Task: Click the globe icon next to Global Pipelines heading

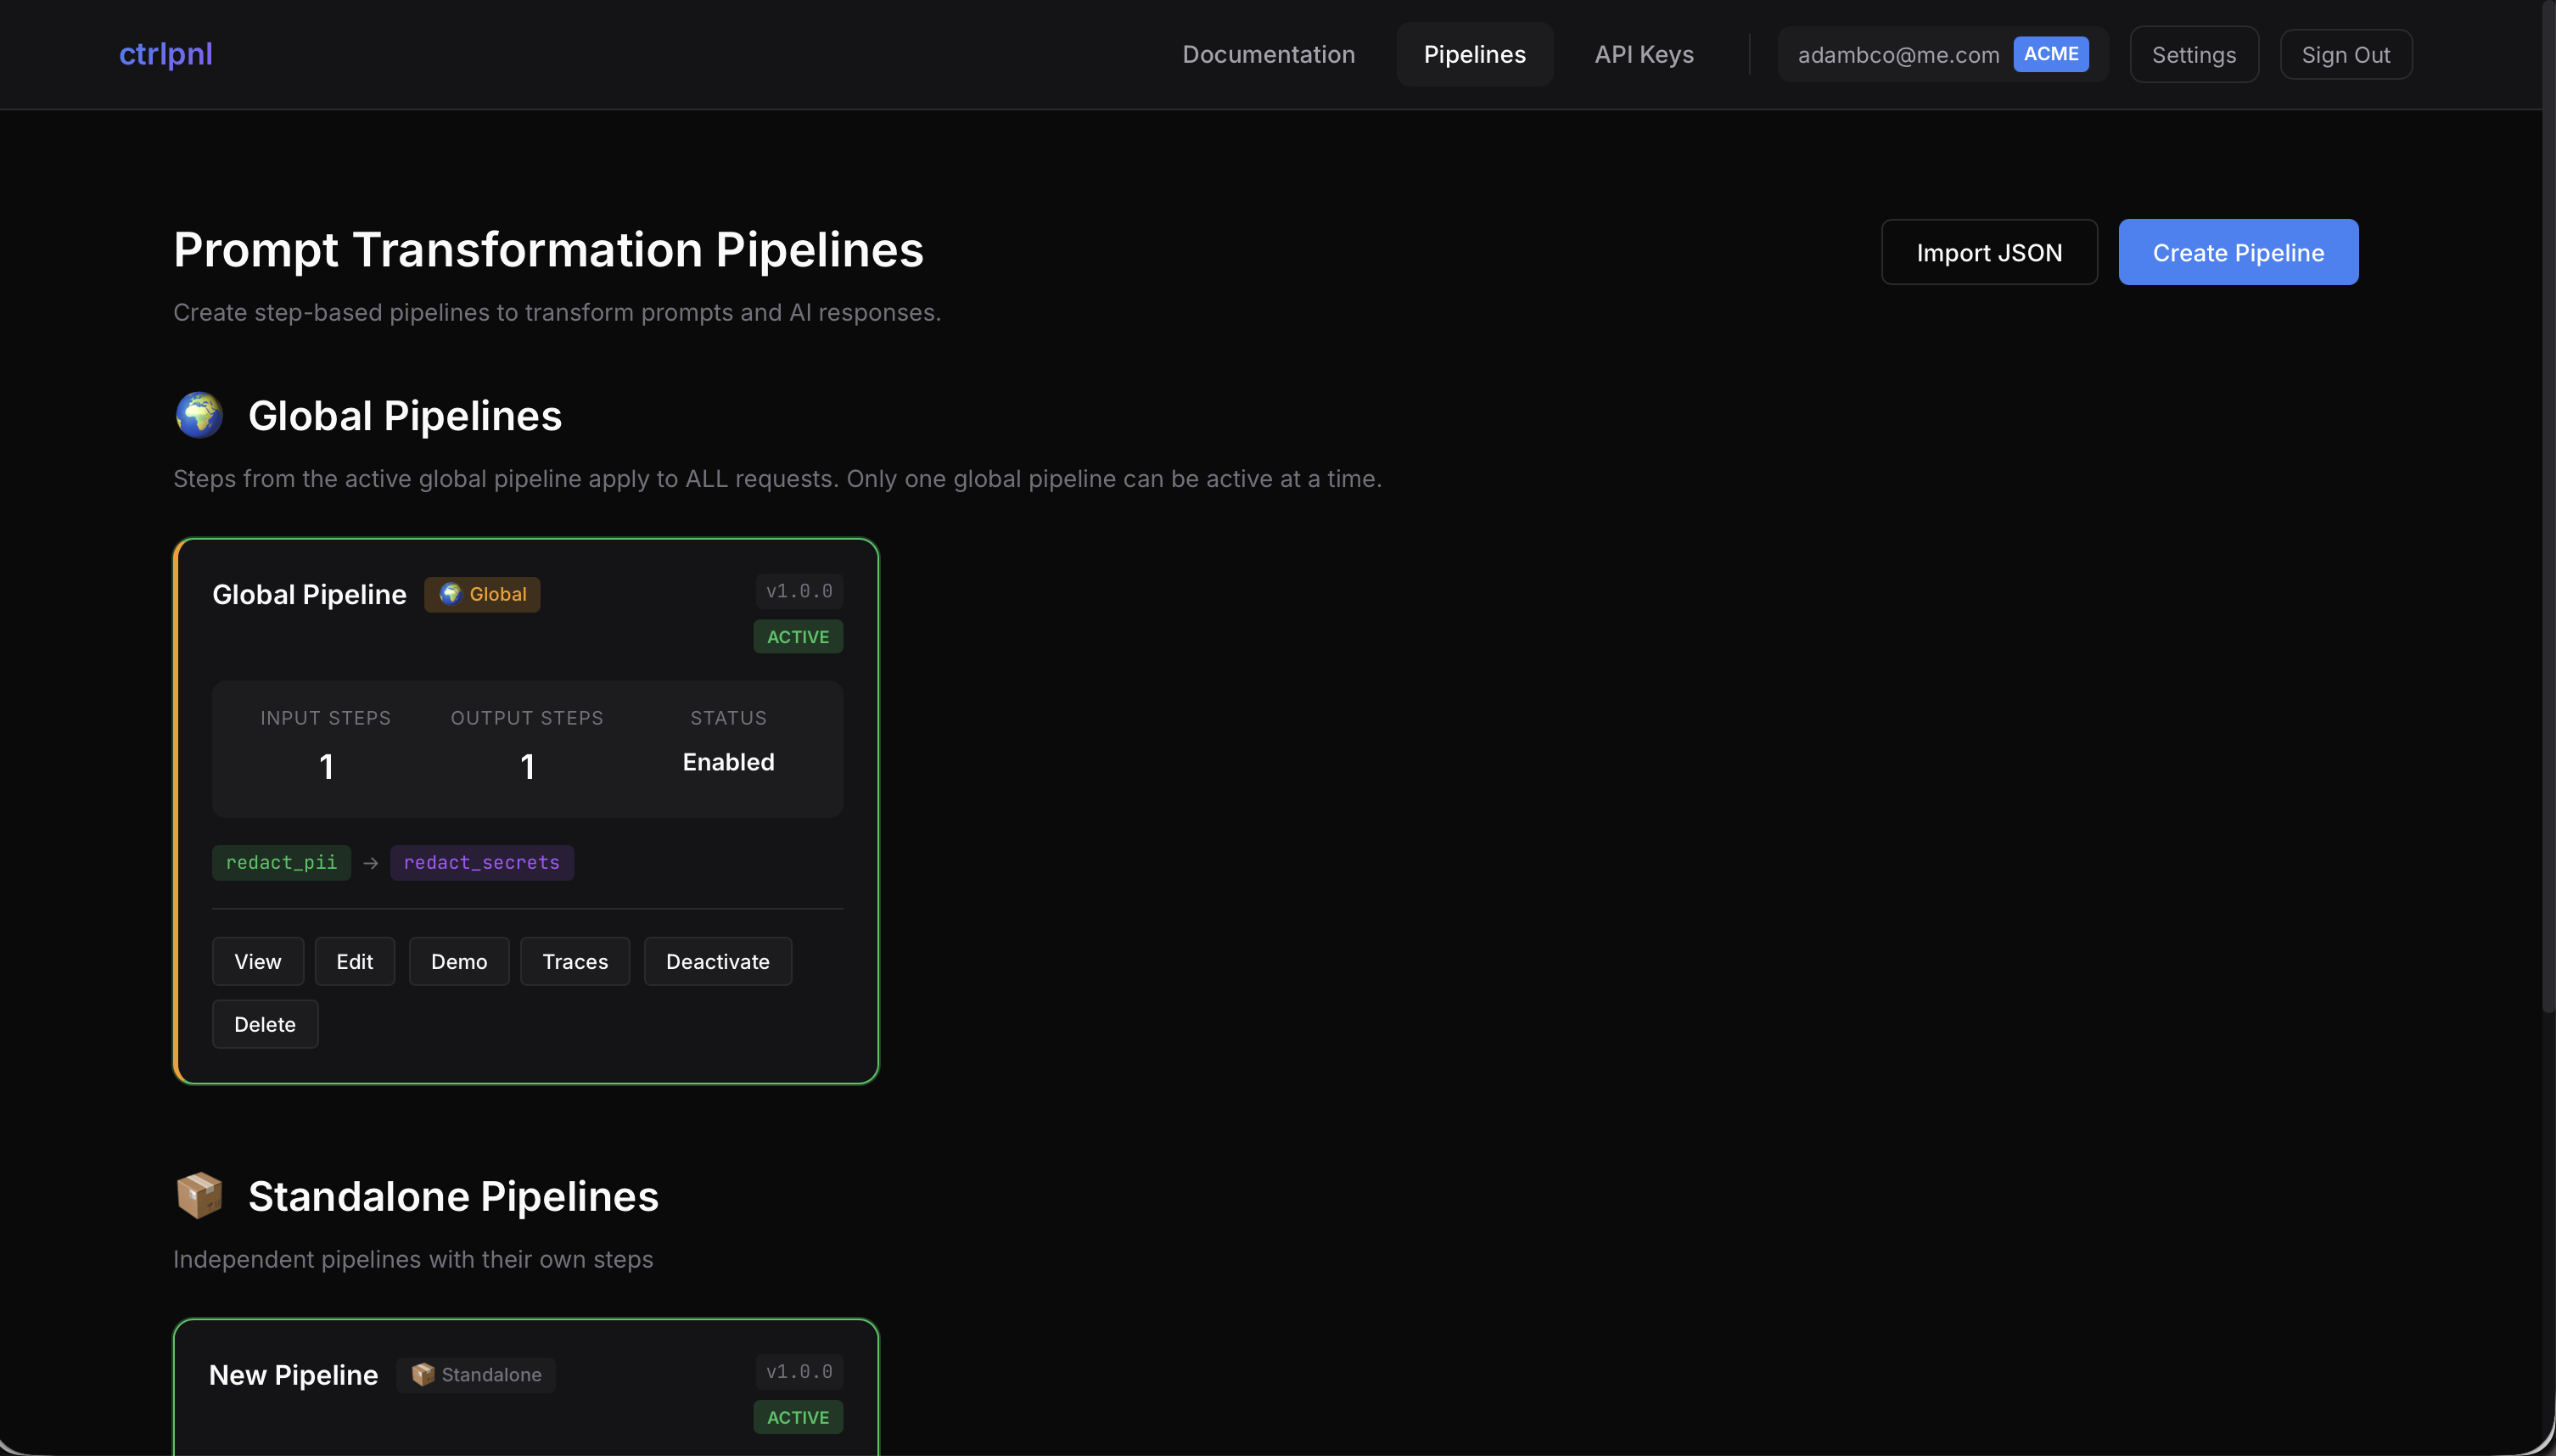Action: click(x=199, y=414)
